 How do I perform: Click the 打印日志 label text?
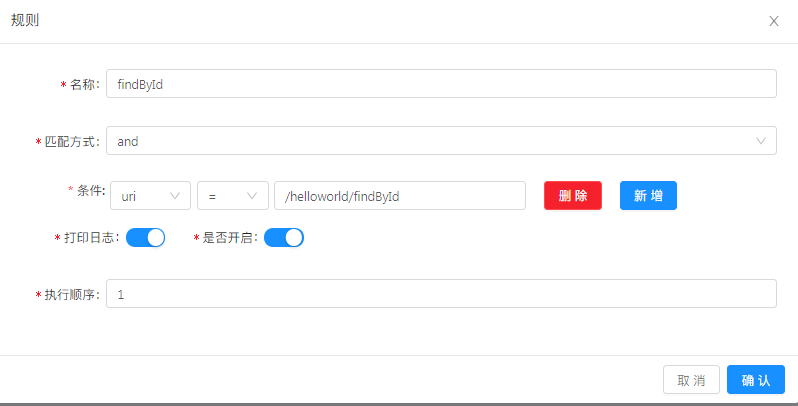pyautogui.click(x=89, y=238)
